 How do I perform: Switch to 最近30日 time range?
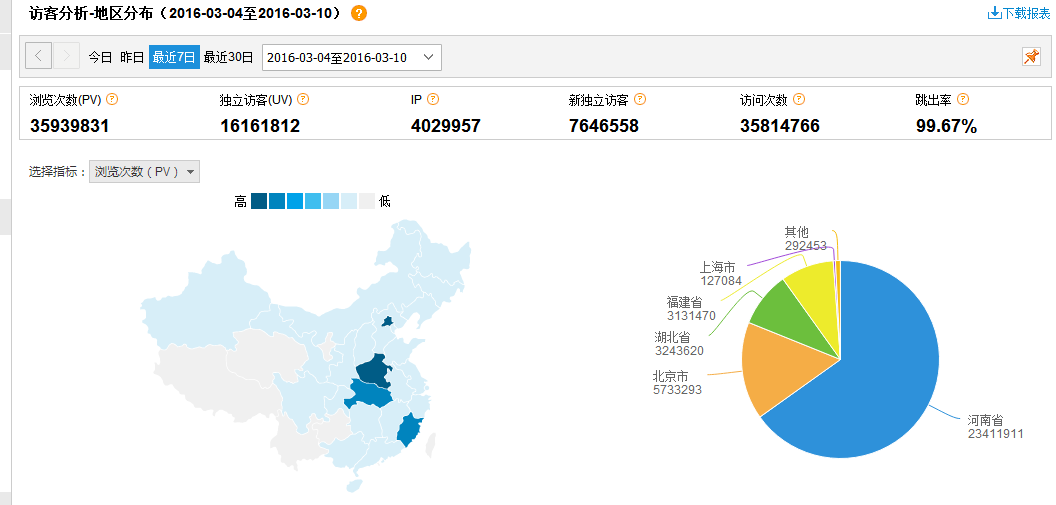coord(228,57)
